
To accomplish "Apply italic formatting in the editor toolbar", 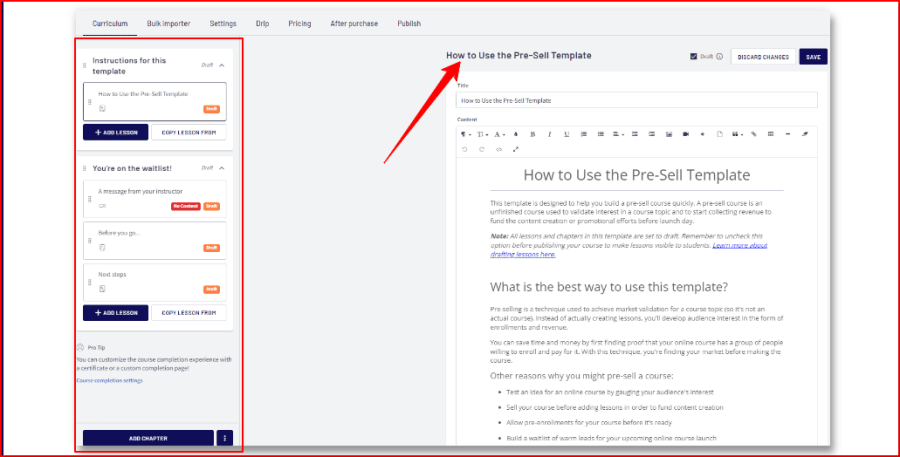I will click(549, 134).
